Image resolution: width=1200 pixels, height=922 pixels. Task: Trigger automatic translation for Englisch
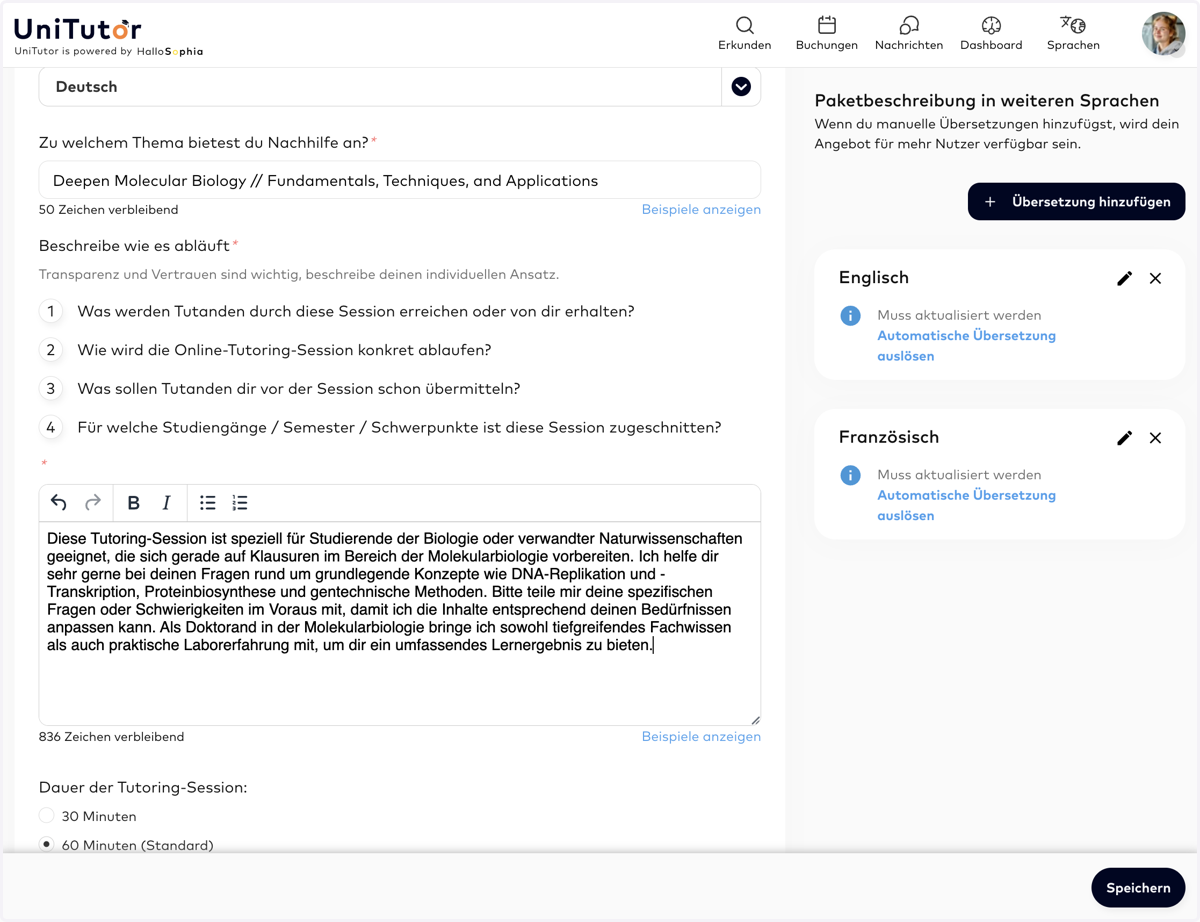(x=966, y=345)
